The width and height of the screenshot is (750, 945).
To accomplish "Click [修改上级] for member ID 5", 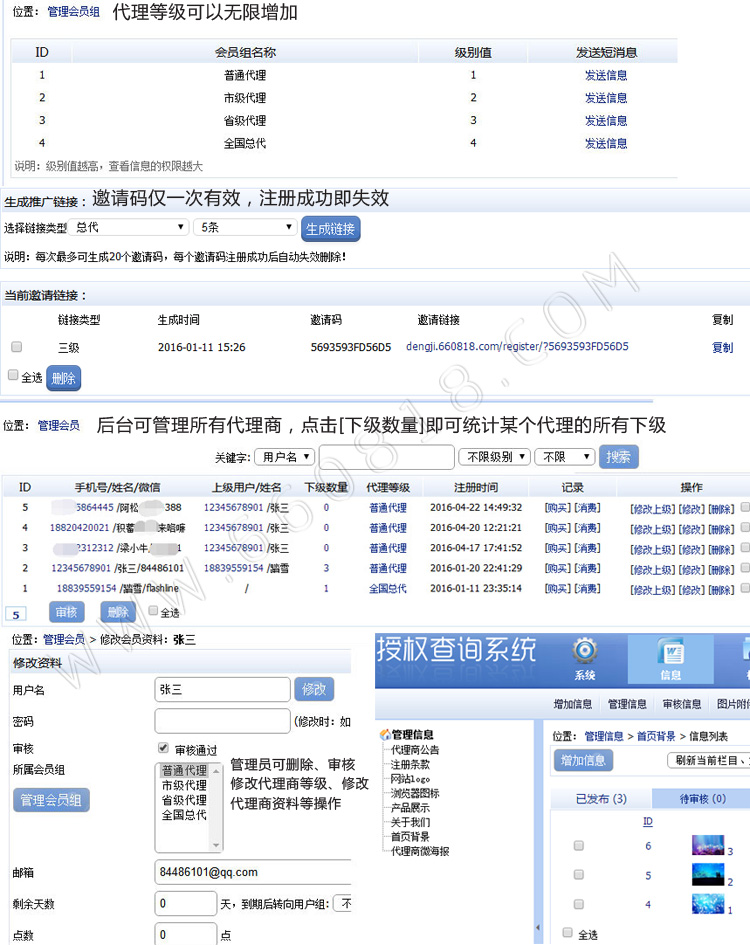I will [x=652, y=509].
